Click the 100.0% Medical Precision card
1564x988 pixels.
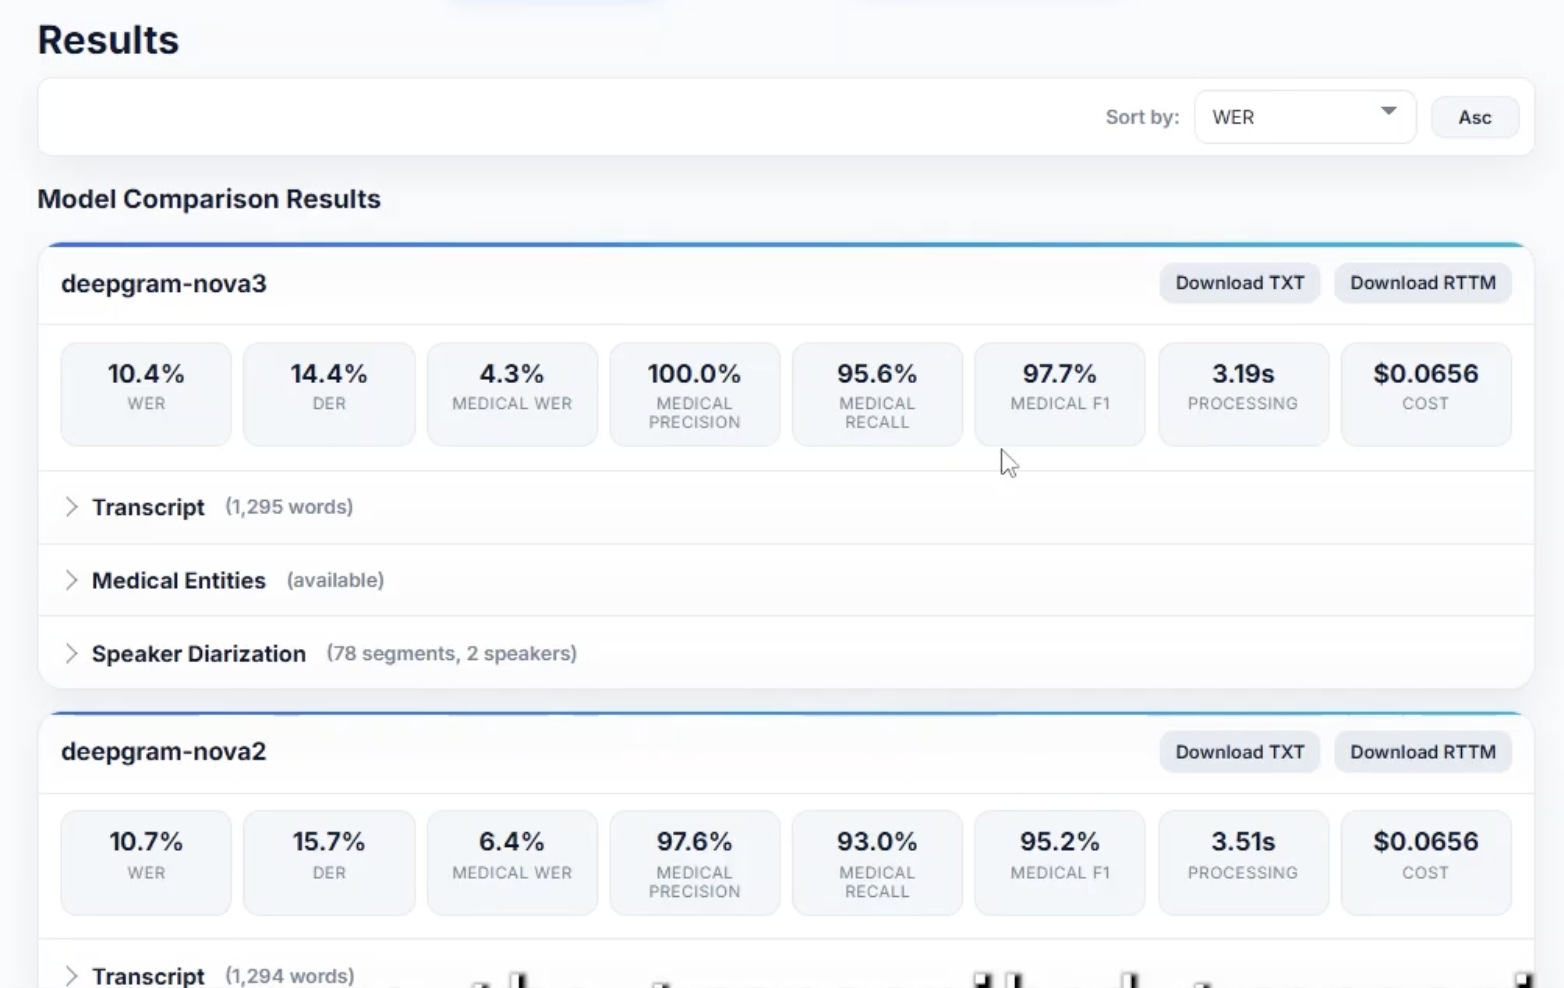tap(694, 394)
